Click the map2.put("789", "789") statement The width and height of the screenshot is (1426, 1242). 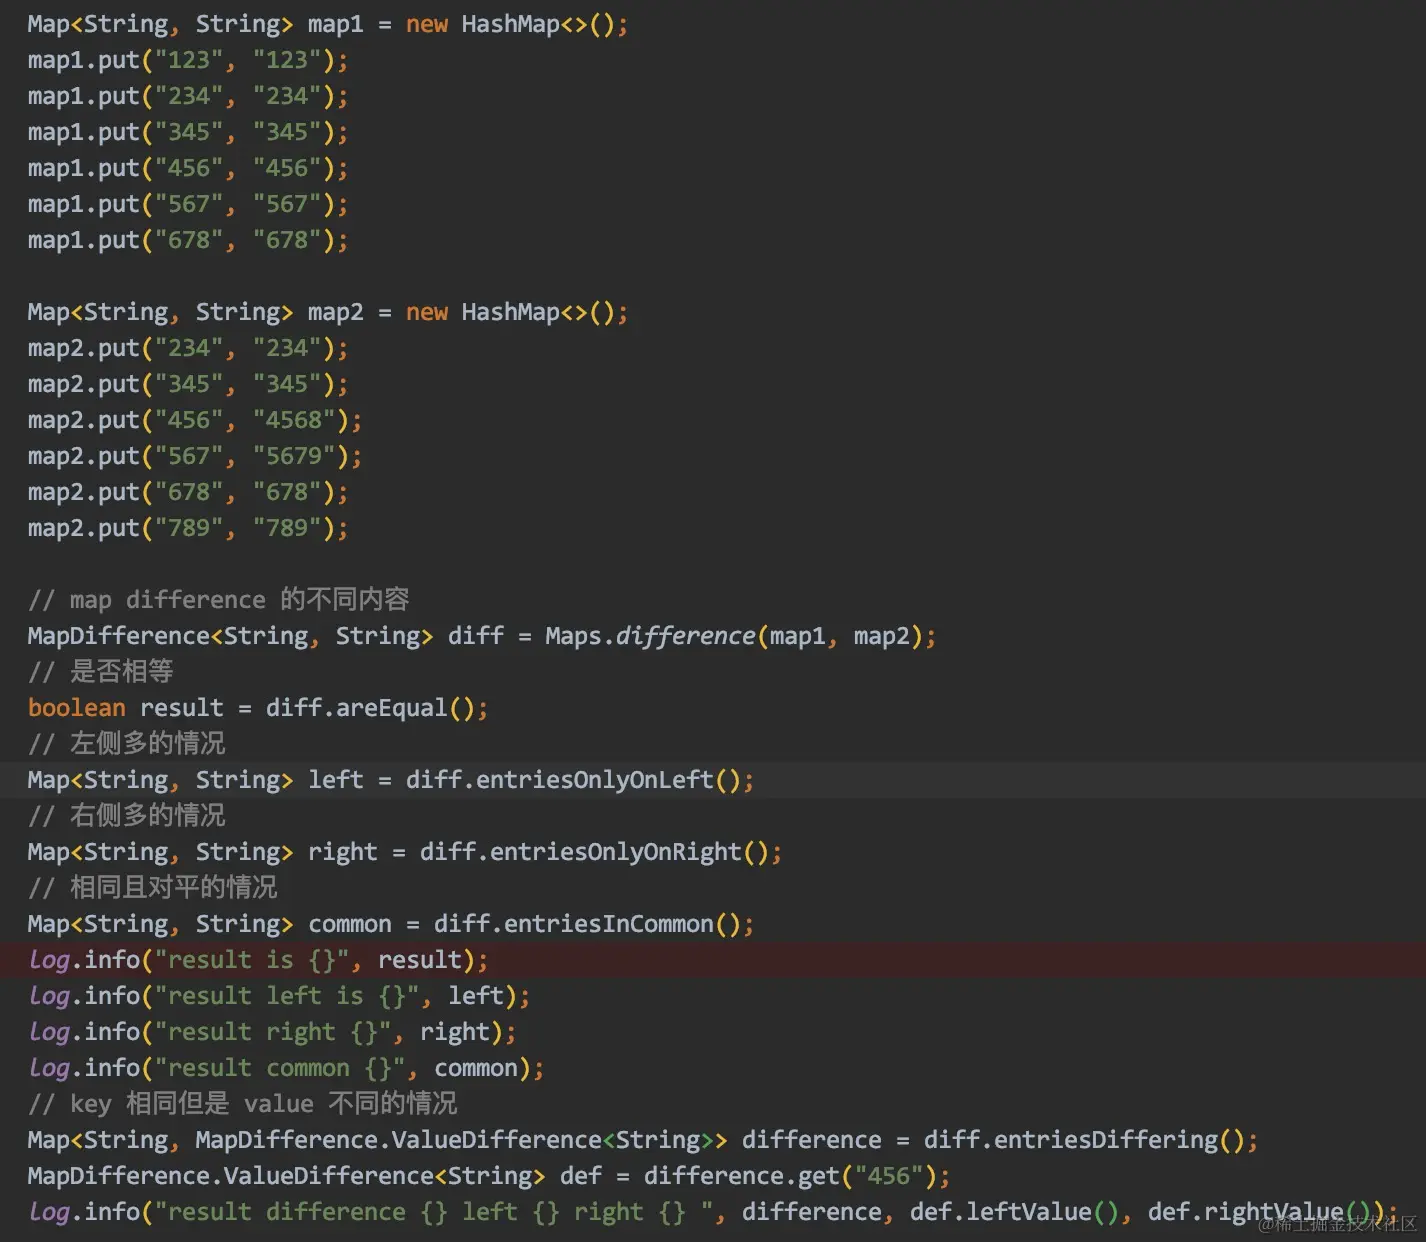(187, 528)
